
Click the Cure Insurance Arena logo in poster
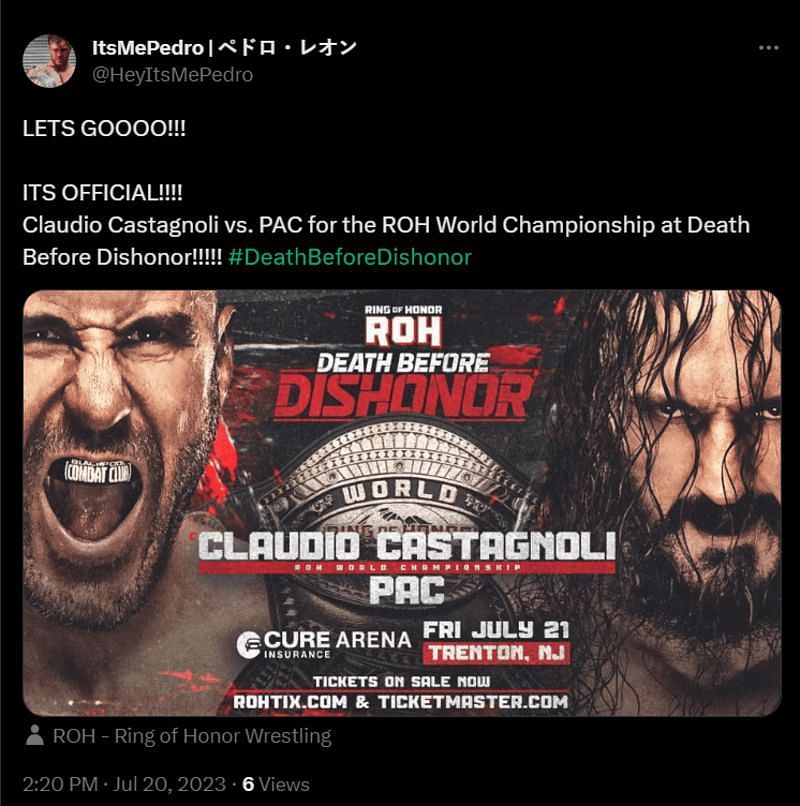click(324, 644)
